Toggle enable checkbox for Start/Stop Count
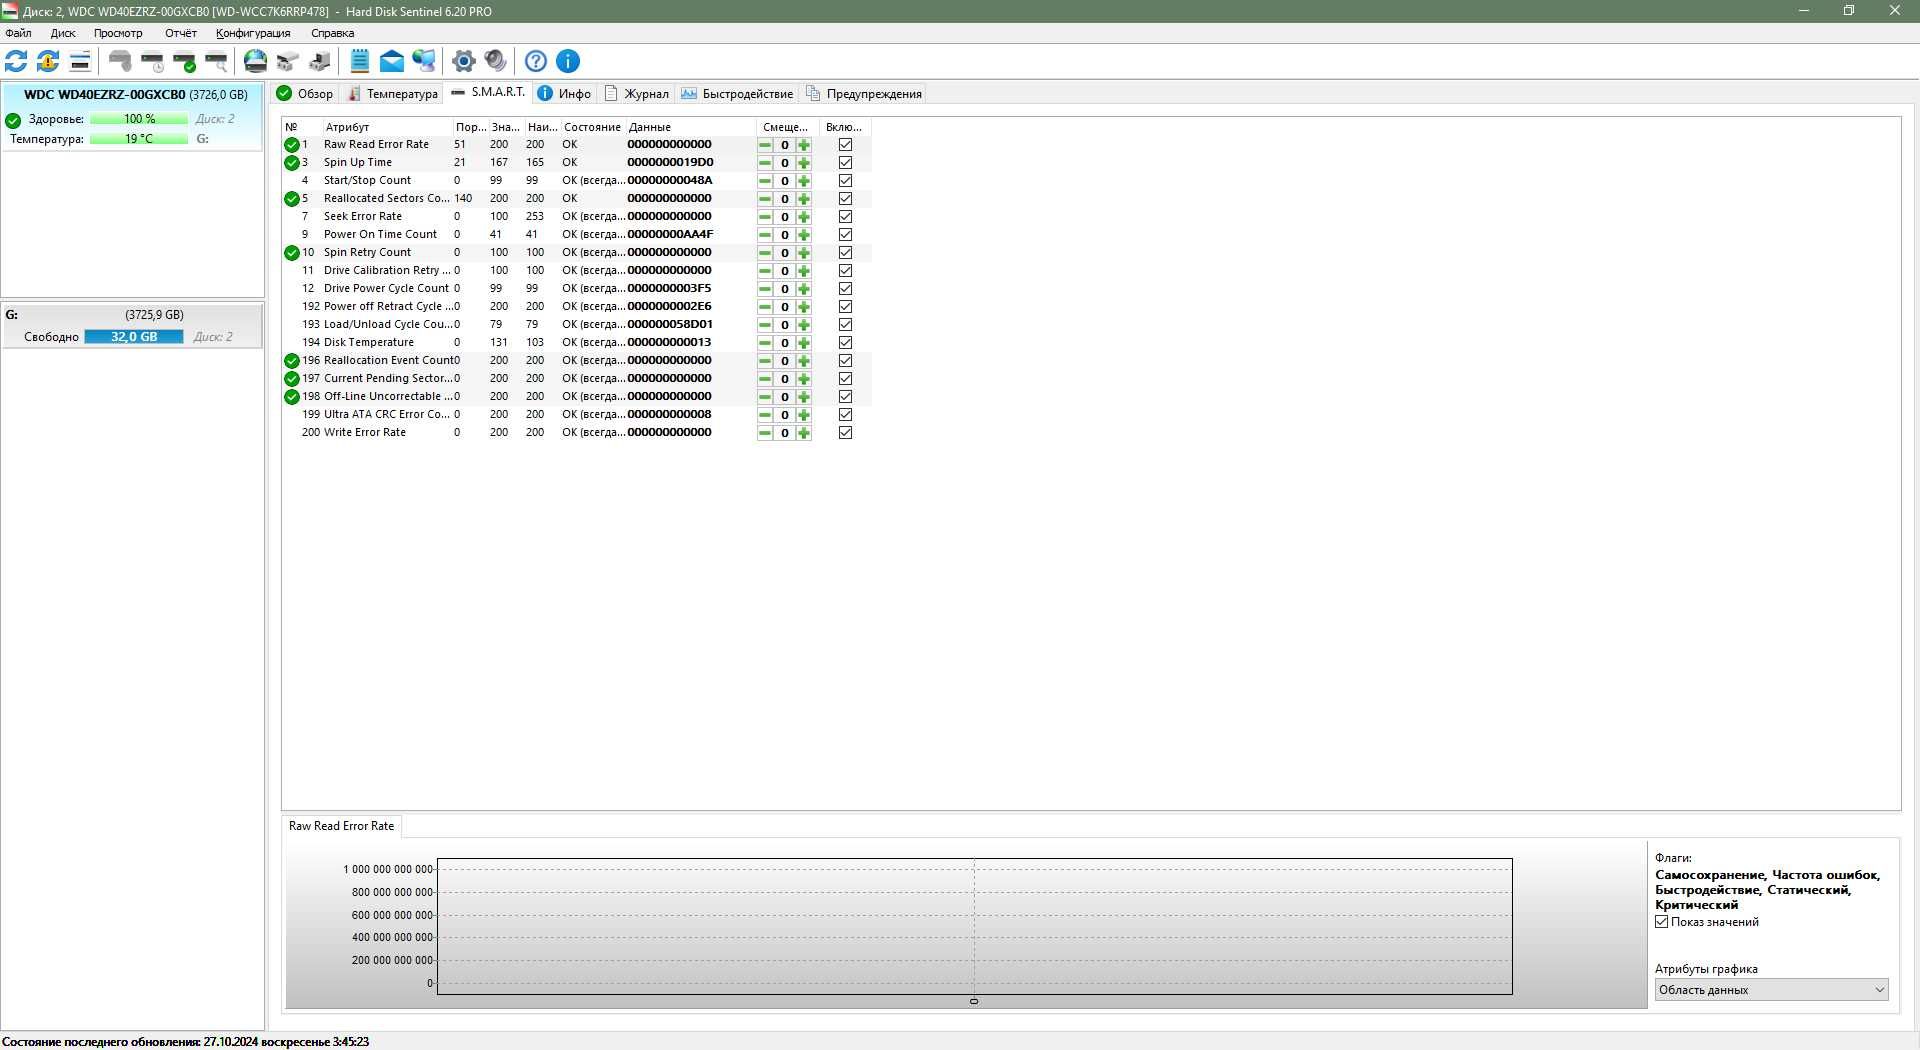The height and width of the screenshot is (1050, 1920). coord(845,181)
